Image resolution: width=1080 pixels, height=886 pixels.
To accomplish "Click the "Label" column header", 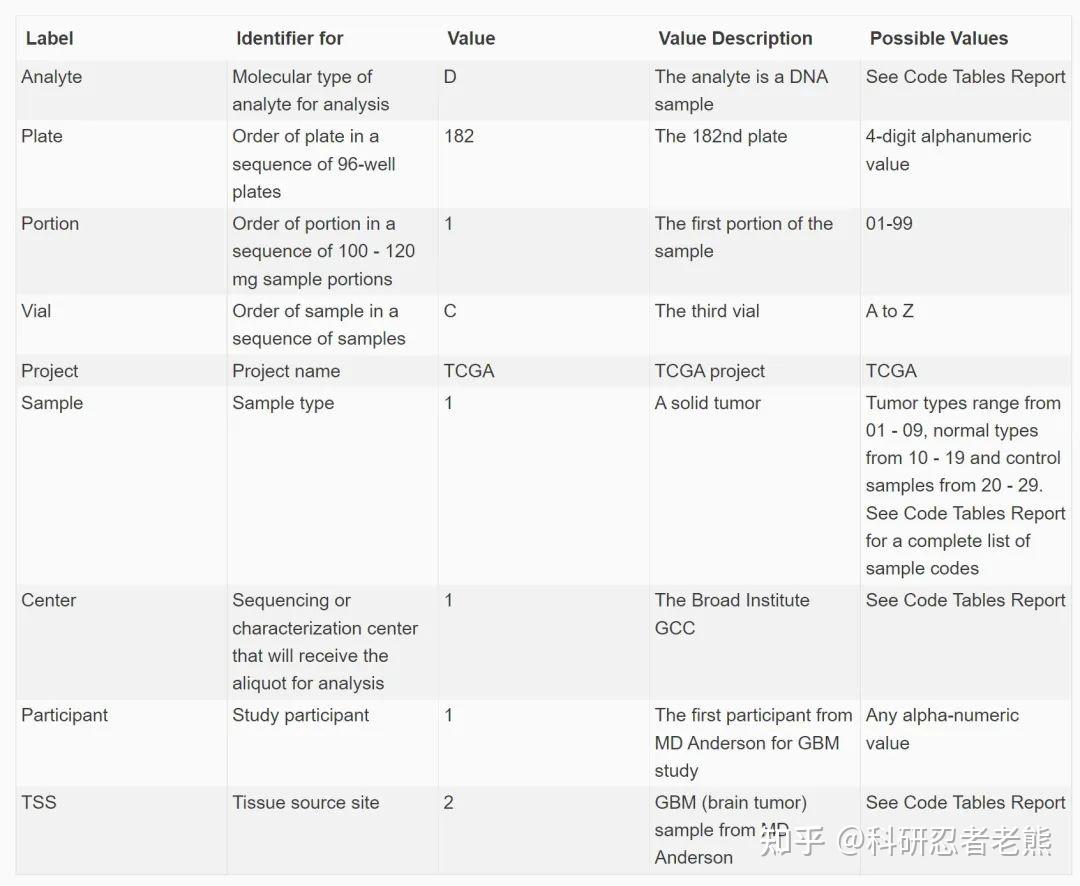I will (50, 39).
